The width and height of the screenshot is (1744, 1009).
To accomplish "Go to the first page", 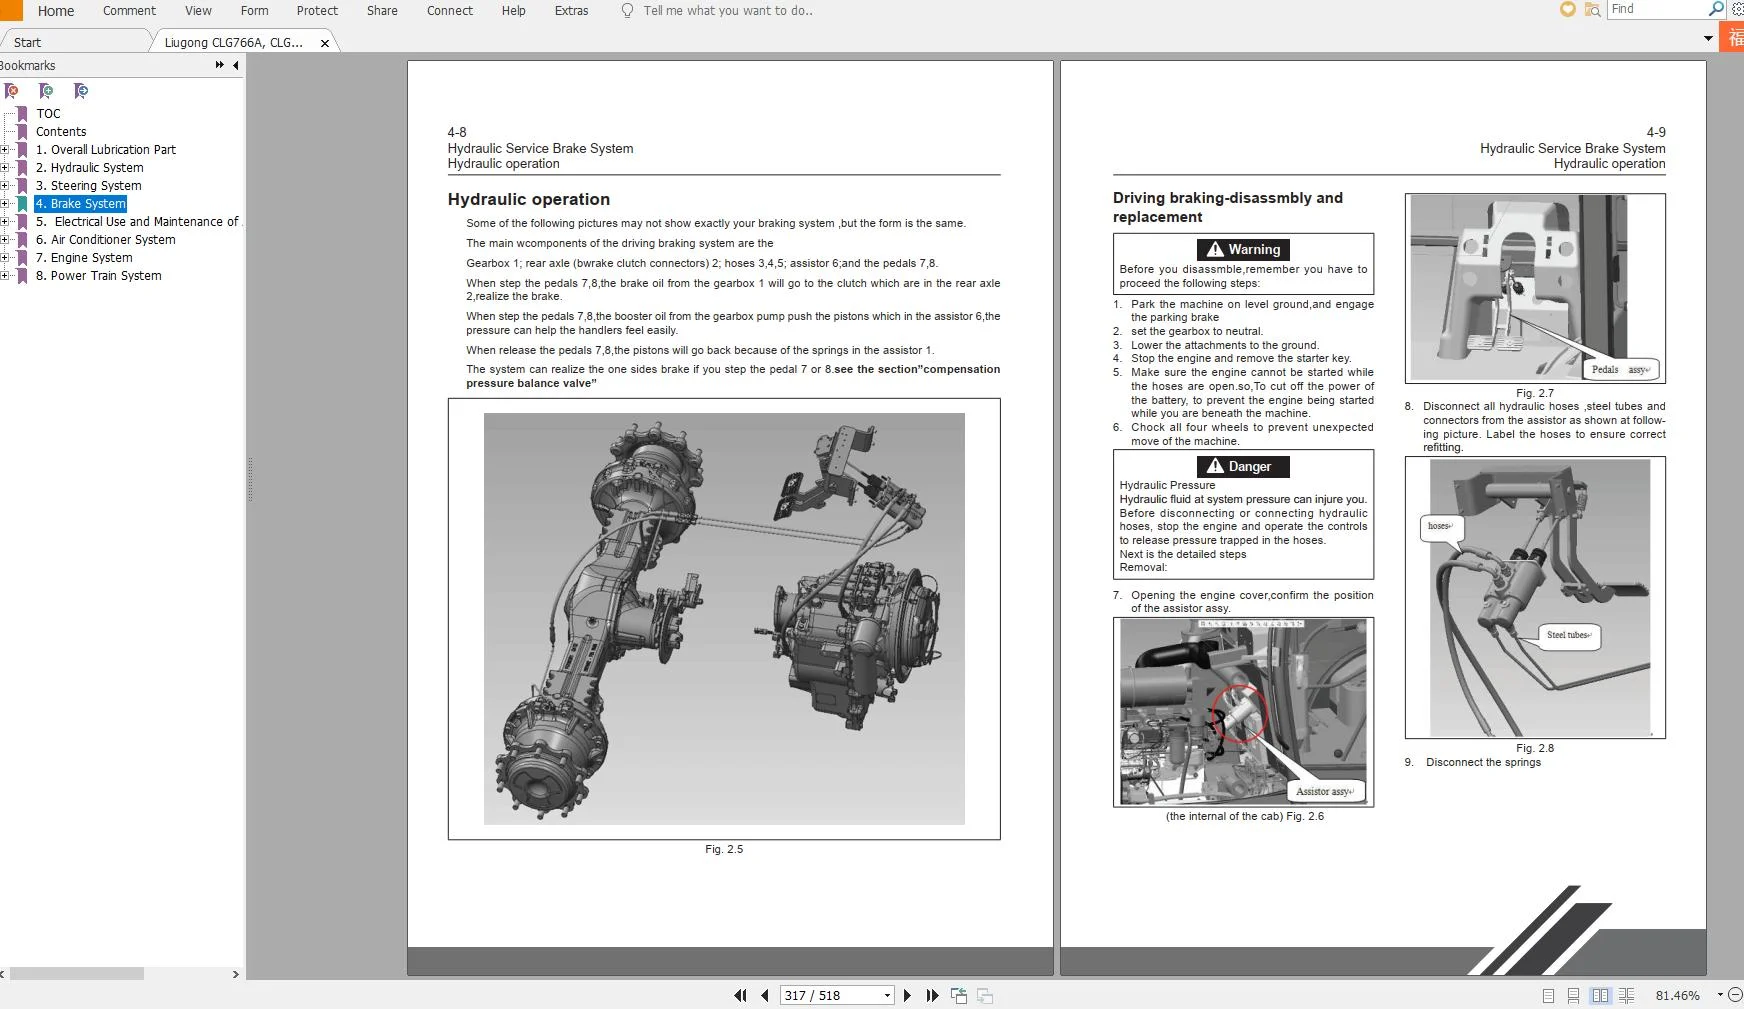I will click(x=740, y=995).
